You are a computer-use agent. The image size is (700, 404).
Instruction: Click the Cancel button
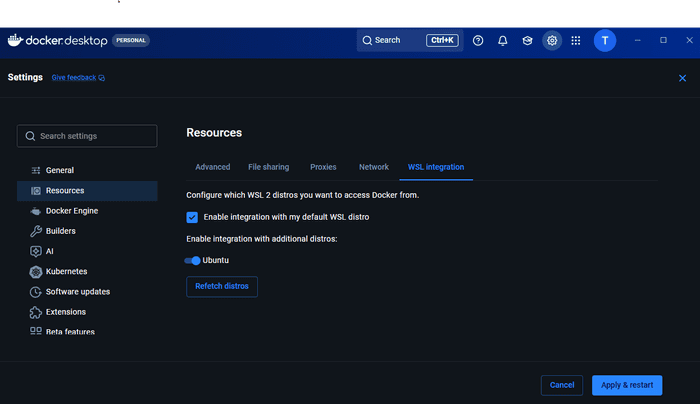coord(562,385)
